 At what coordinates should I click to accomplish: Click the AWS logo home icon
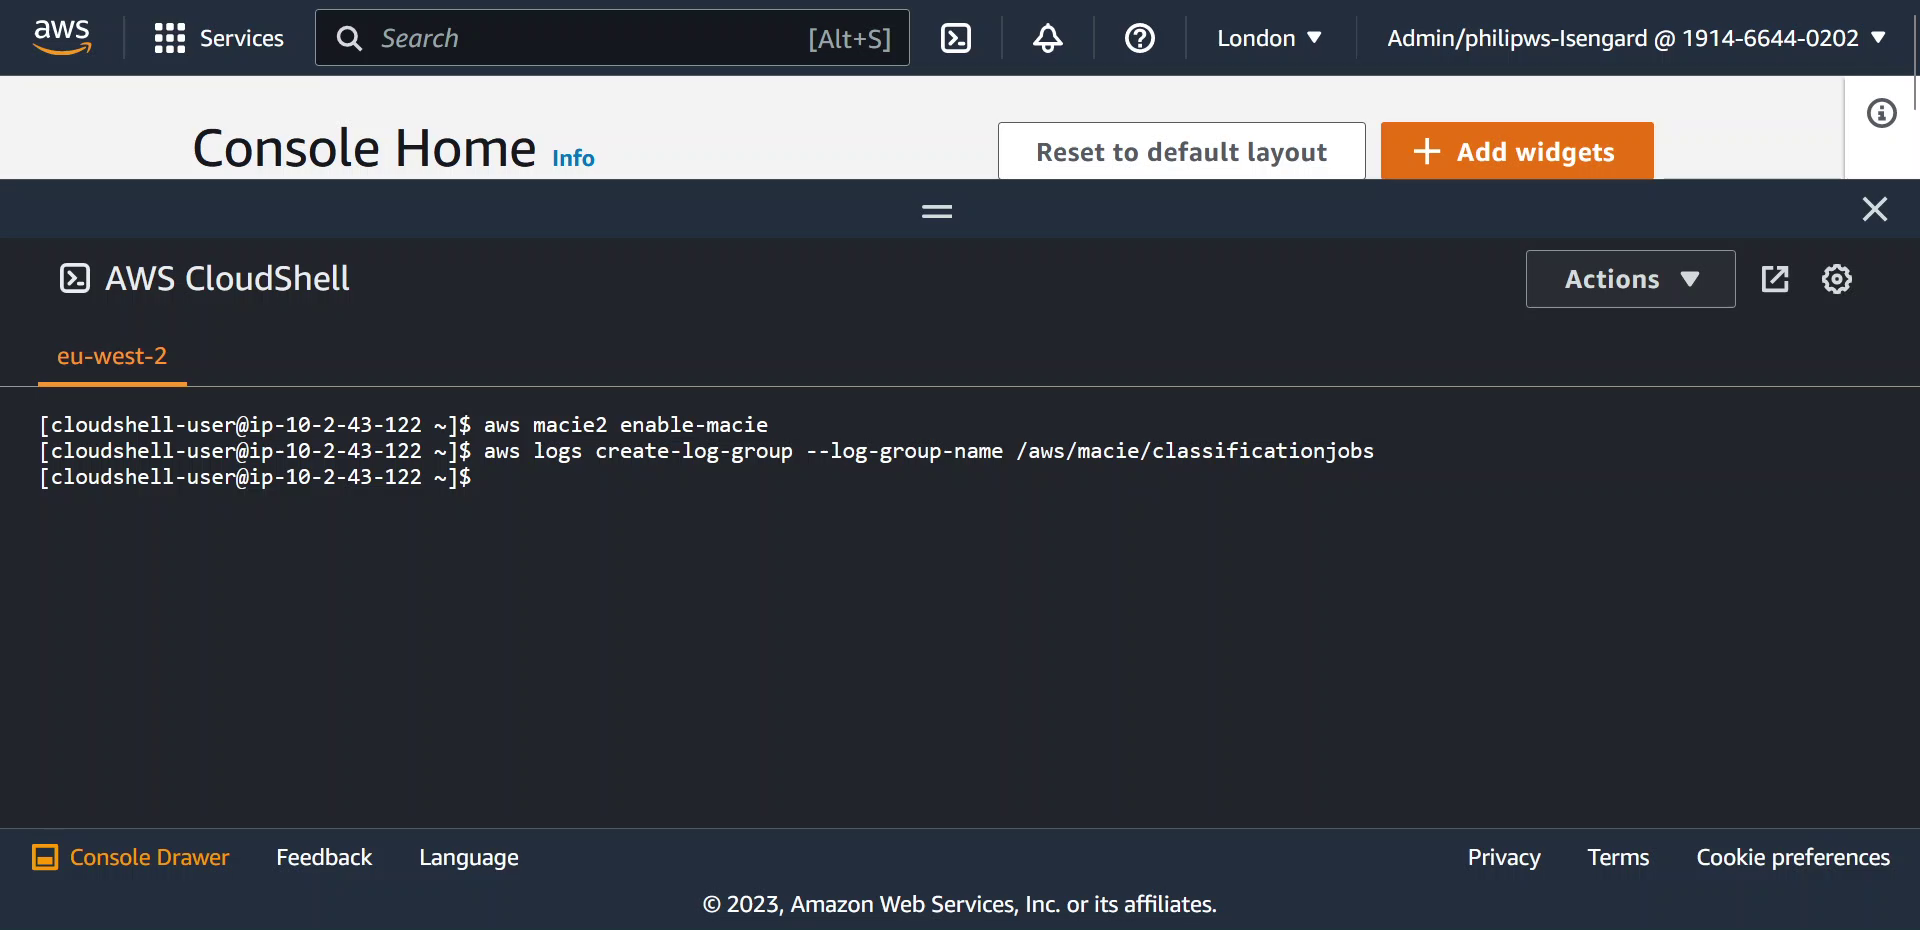[x=62, y=37]
